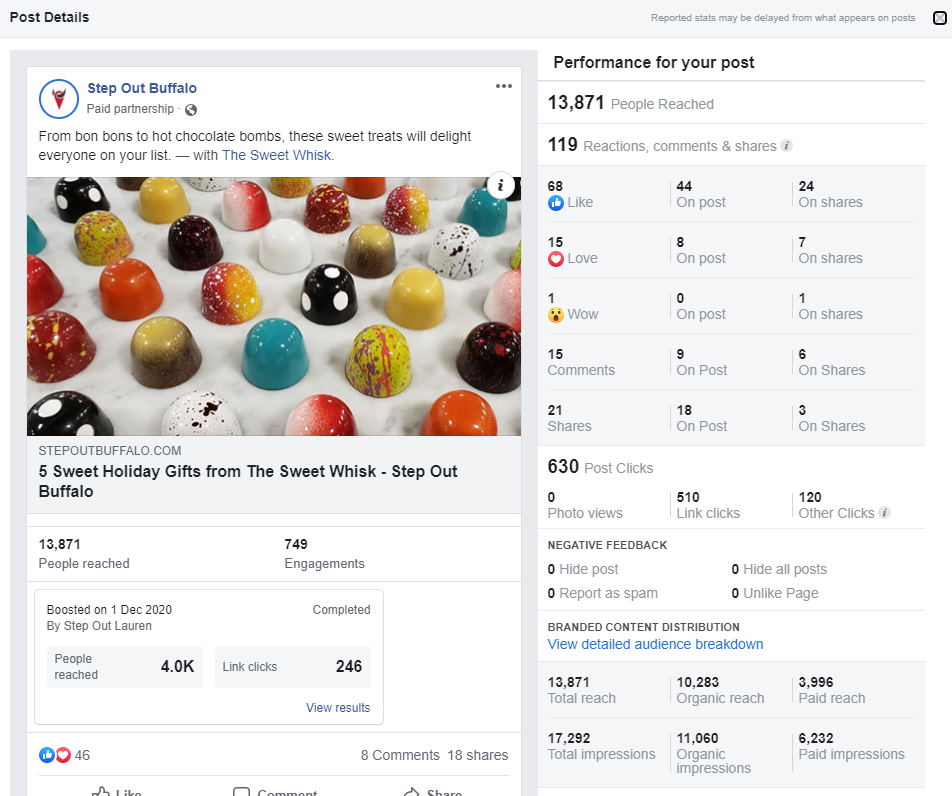Click the 18 shares count
The image size is (952, 796).
coord(478,755)
